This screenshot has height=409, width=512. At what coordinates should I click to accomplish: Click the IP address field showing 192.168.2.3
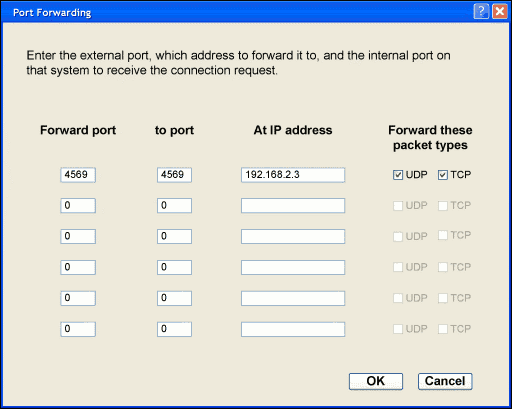pyautogui.click(x=293, y=175)
